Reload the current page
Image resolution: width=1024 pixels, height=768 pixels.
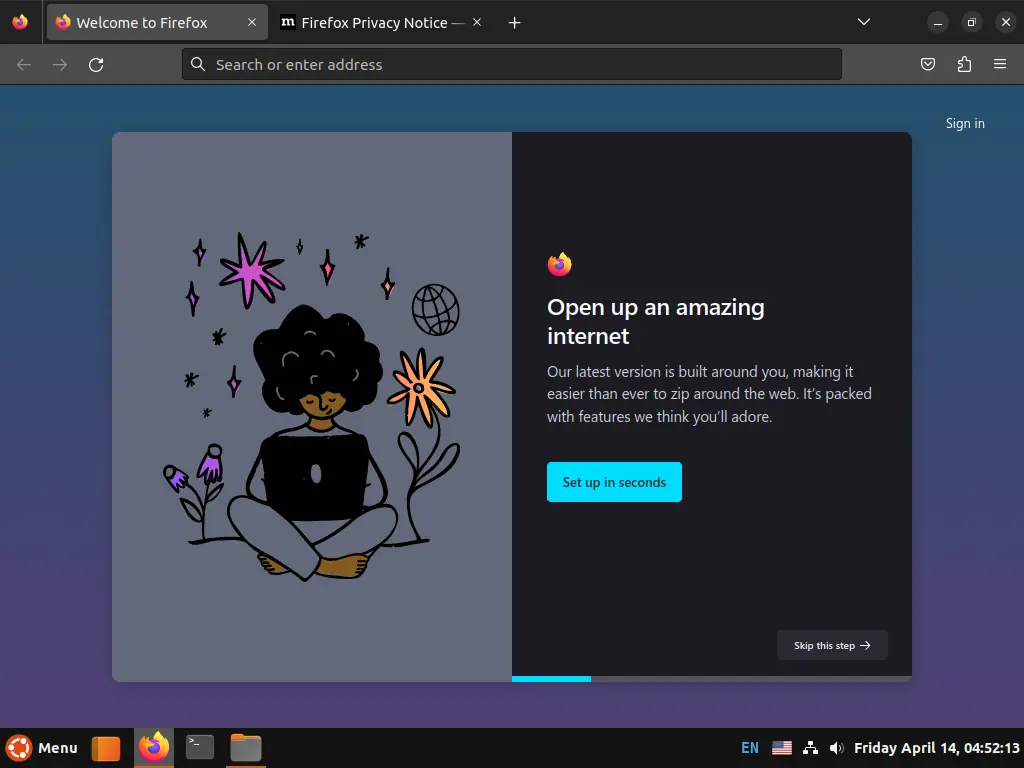[96, 65]
